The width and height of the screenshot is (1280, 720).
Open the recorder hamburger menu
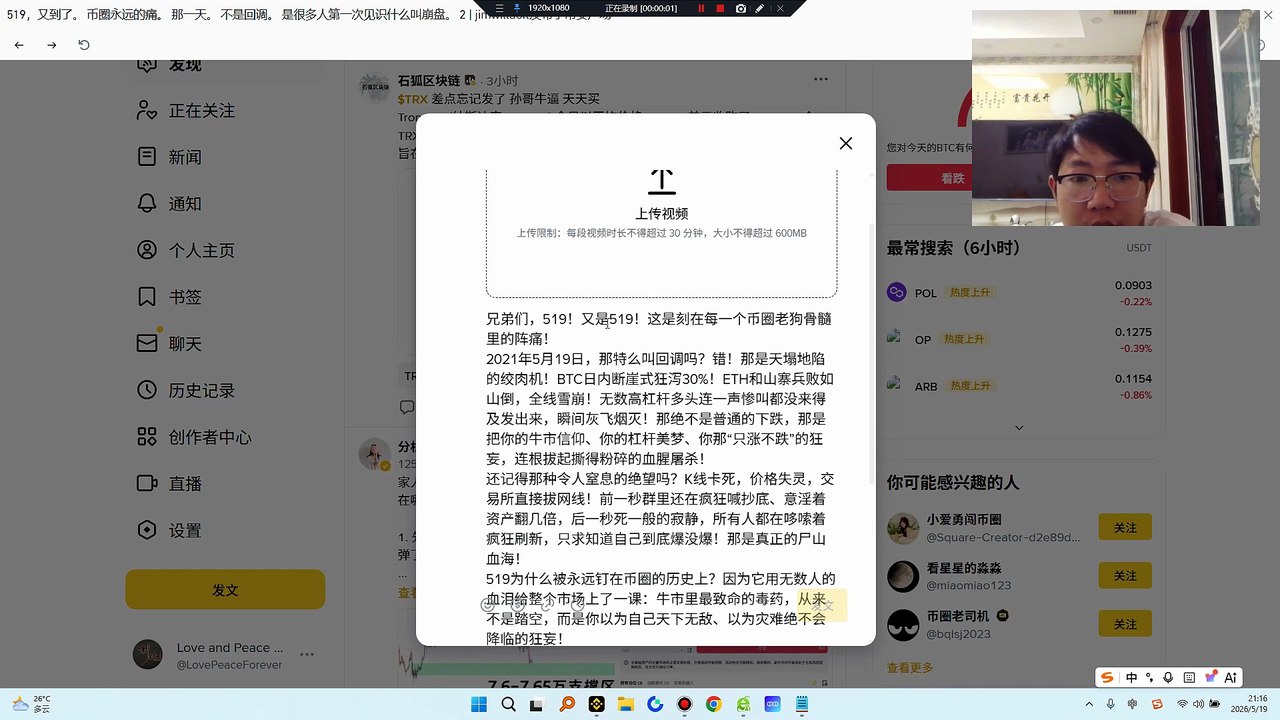[500, 8]
